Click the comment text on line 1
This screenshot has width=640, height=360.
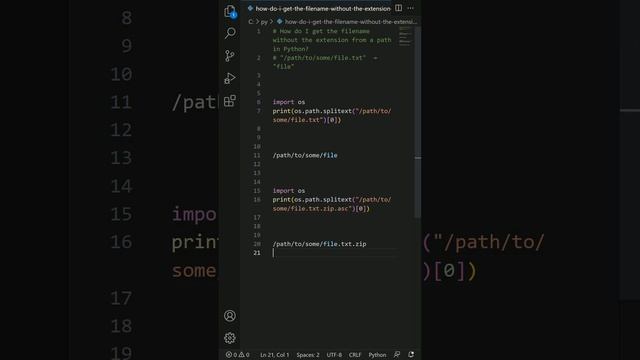pos(332,40)
